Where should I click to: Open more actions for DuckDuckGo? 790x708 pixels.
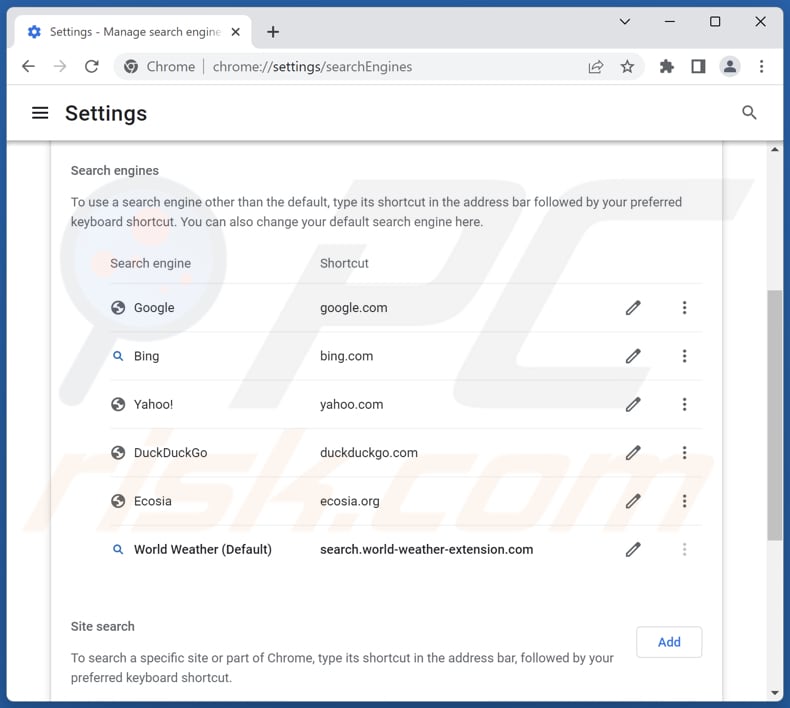click(684, 453)
